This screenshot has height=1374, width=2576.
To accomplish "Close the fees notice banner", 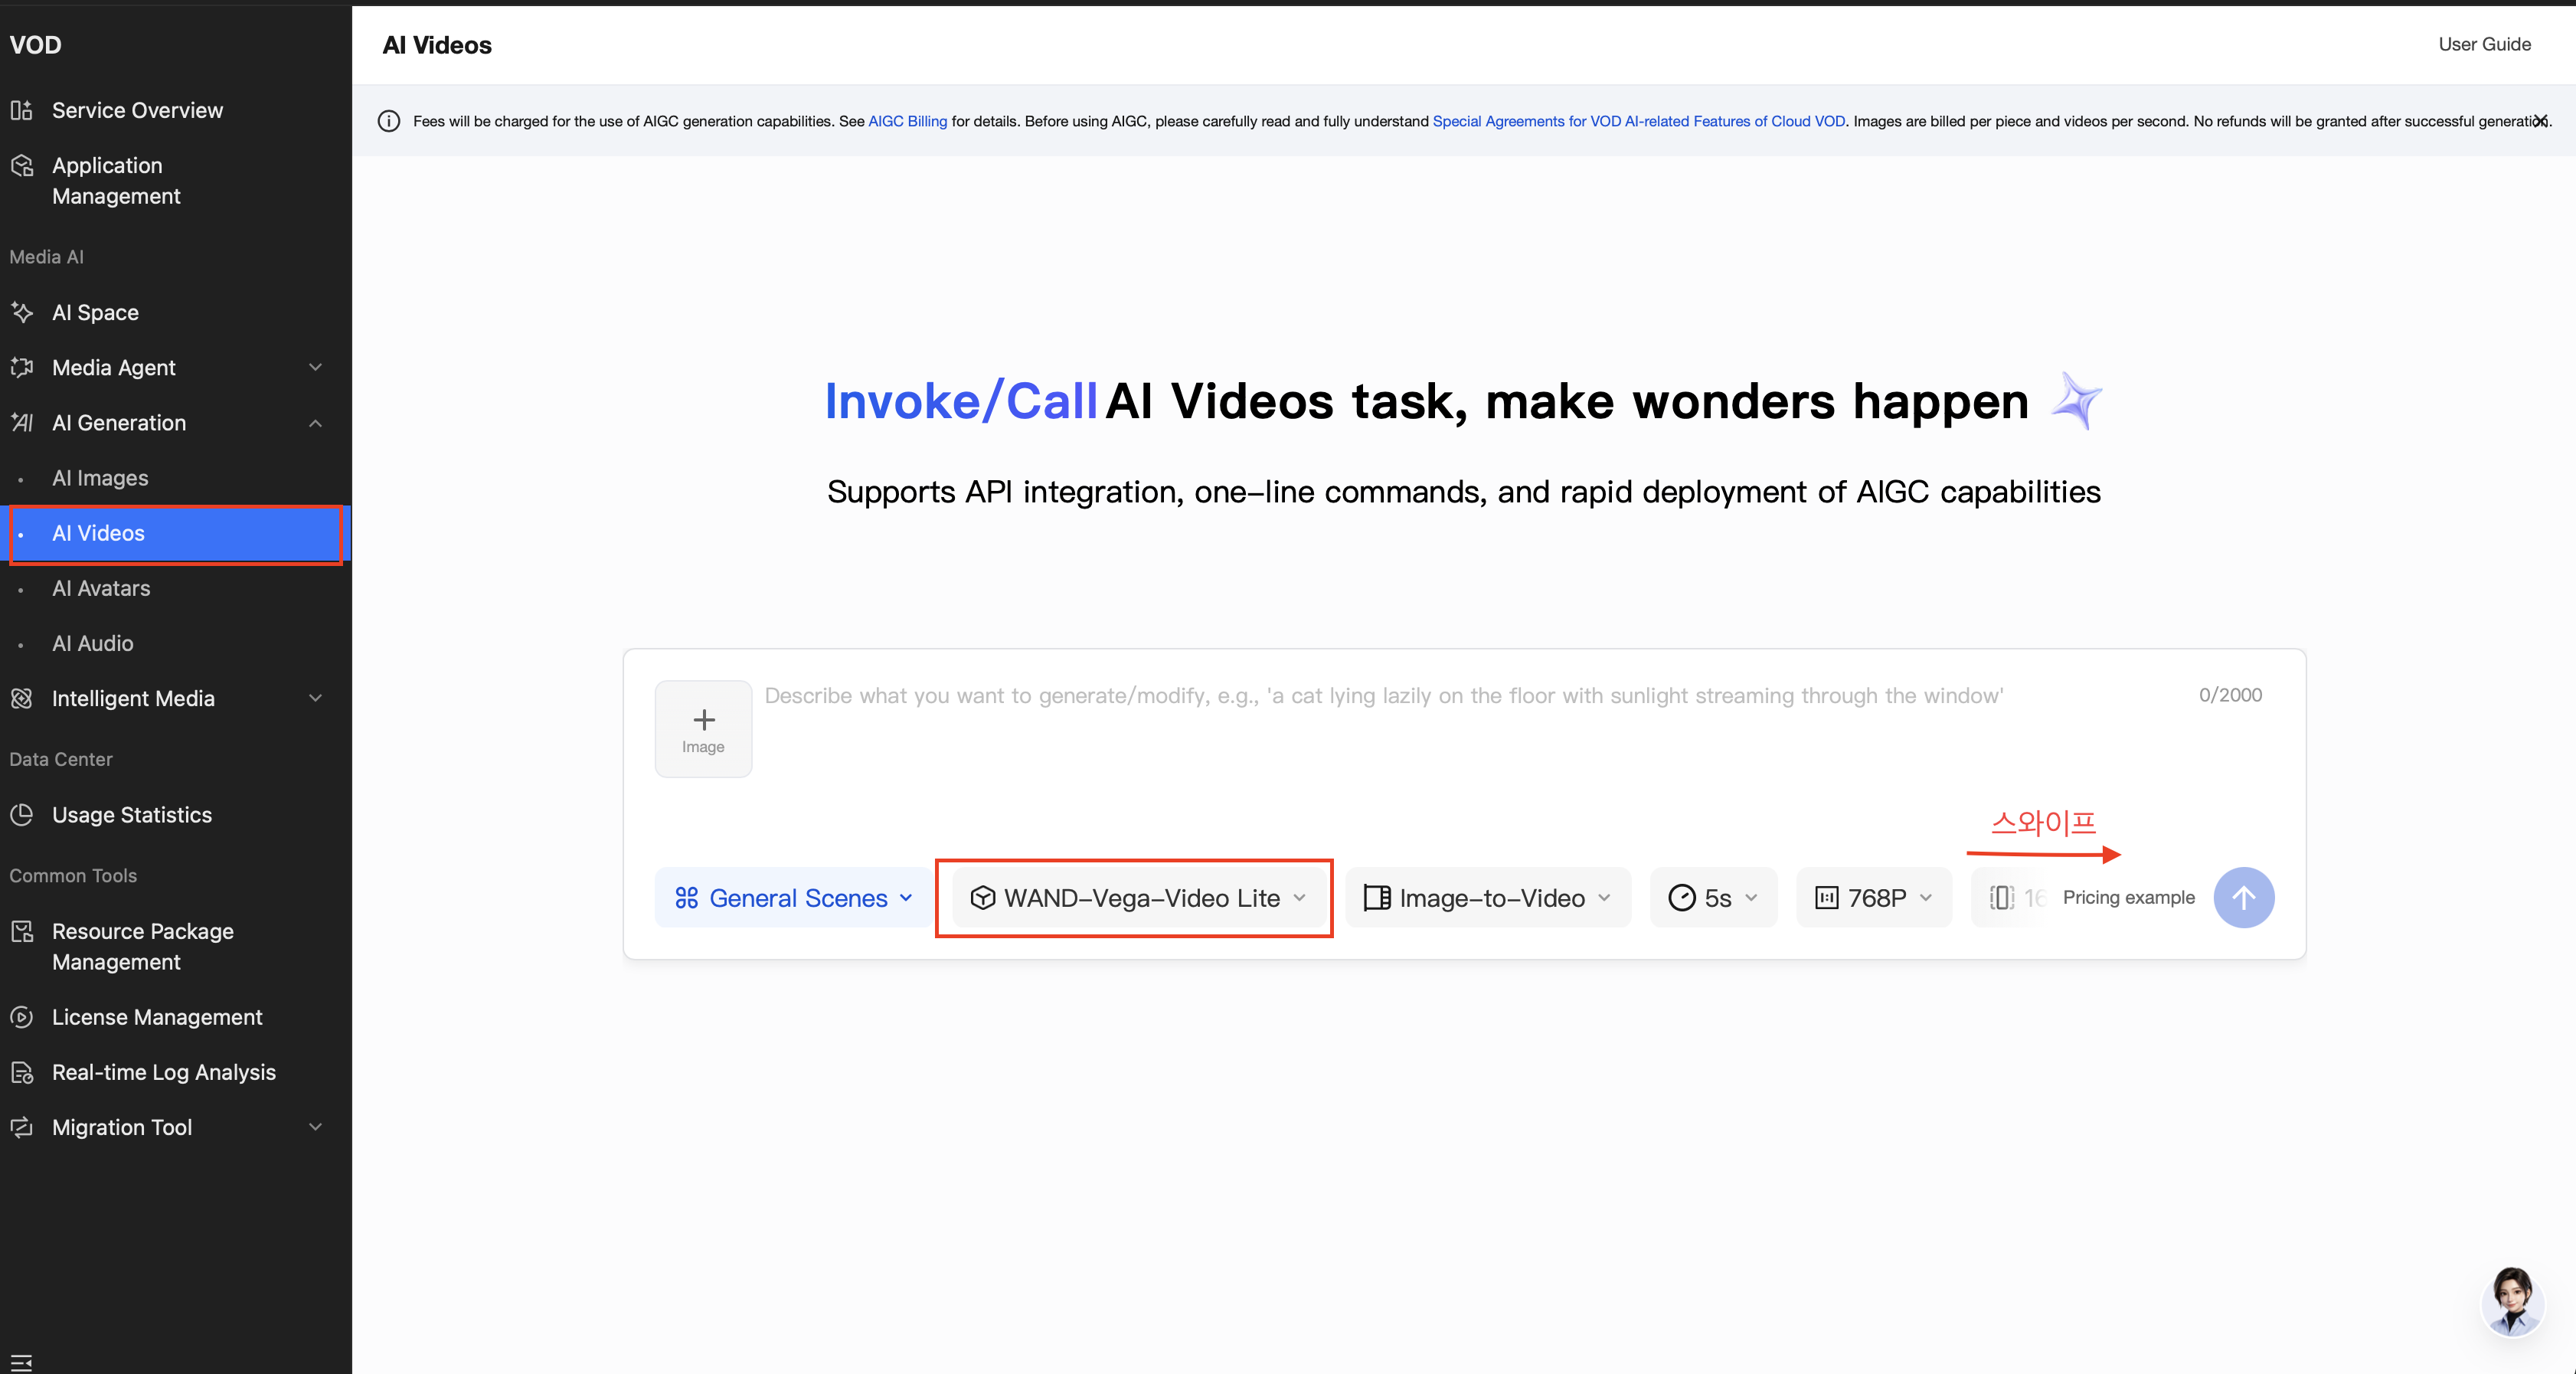I will click(2540, 121).
